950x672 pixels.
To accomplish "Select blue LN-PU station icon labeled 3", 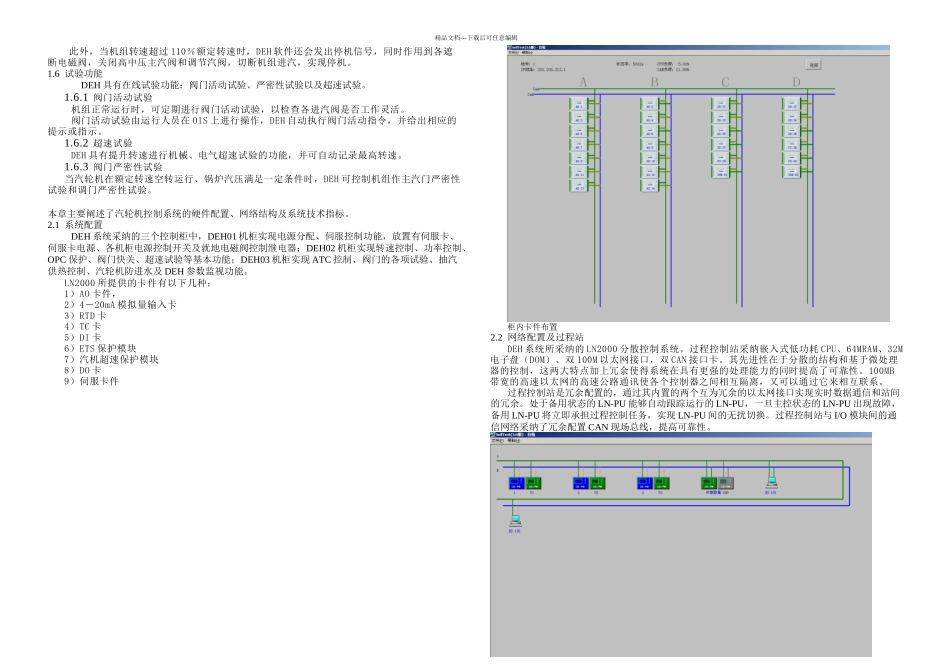I will click(x=644, y=483).
